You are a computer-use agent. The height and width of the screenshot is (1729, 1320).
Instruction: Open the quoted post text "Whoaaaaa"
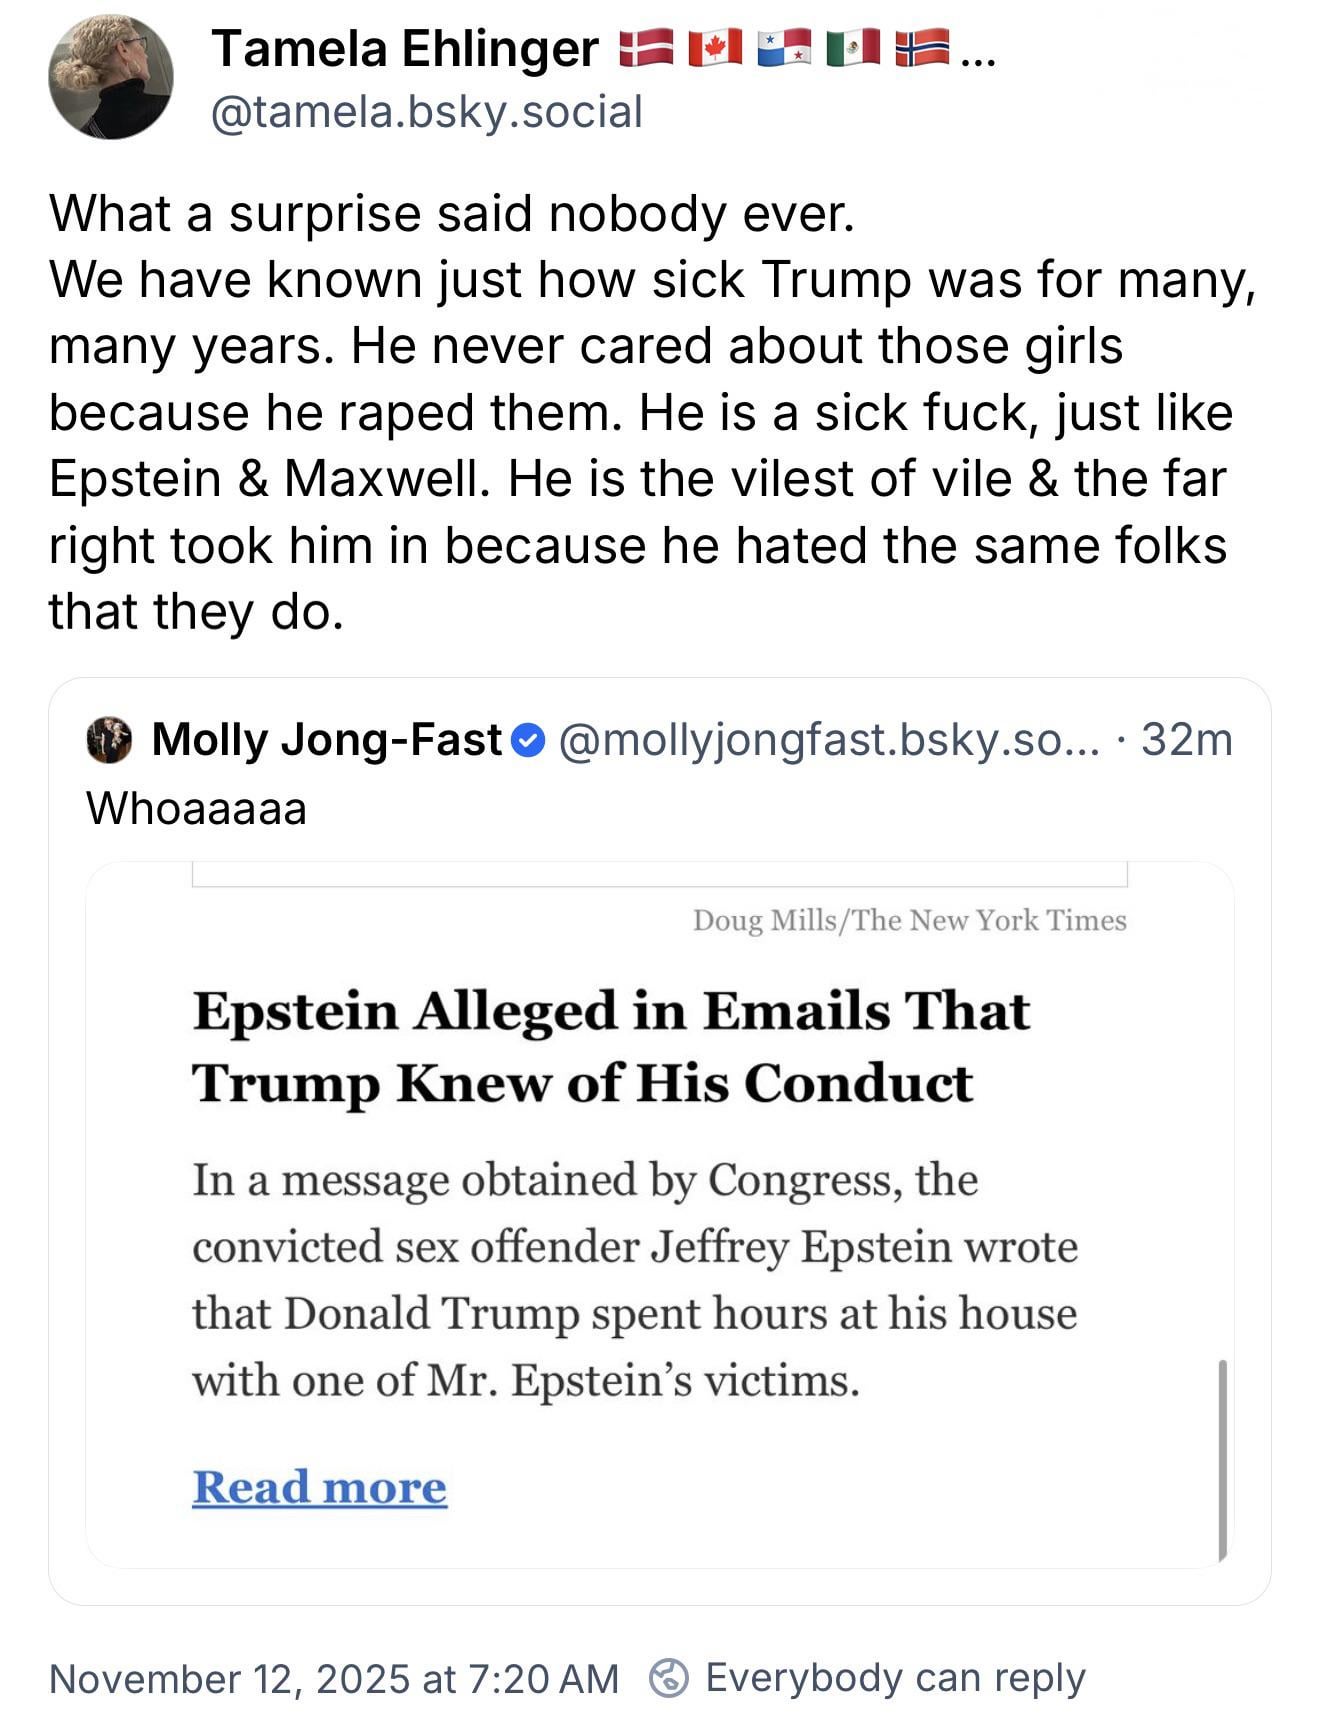coord(197,808)
